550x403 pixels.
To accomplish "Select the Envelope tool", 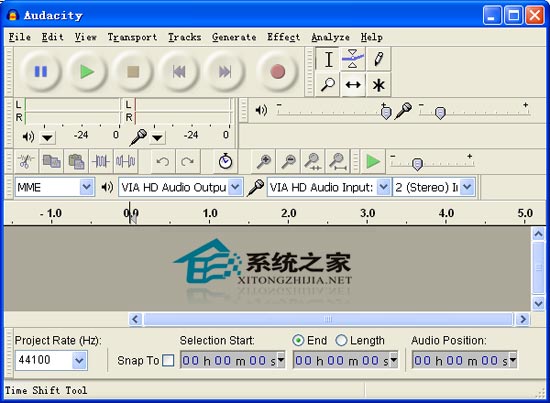I will point(353,59).
